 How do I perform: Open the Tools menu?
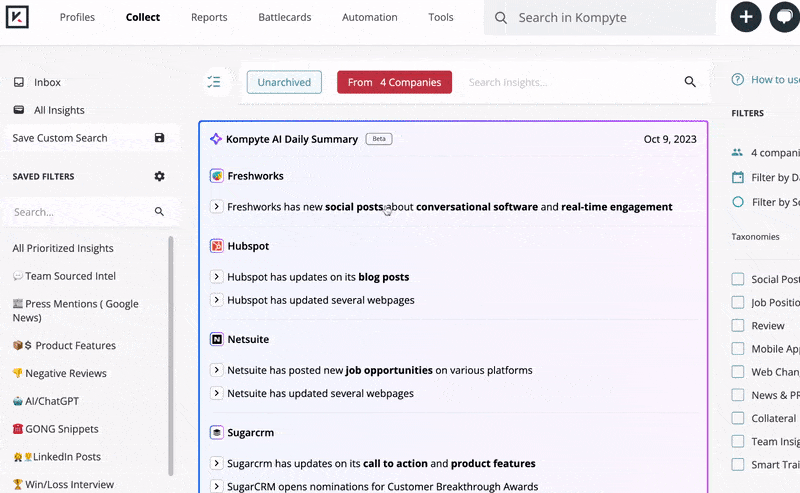[441, 17]
